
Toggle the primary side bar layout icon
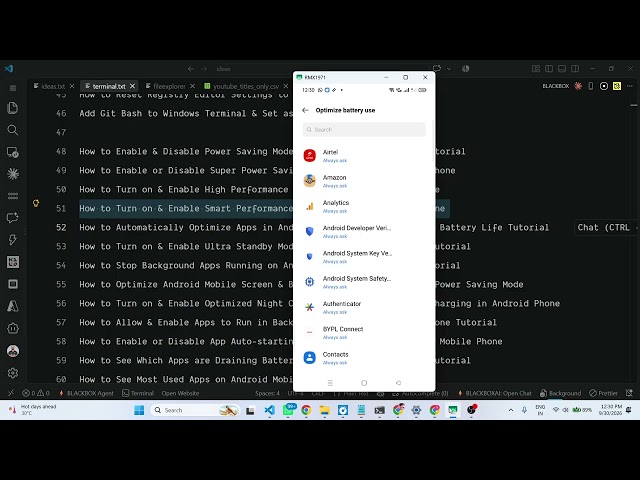[x=549, y=69]
